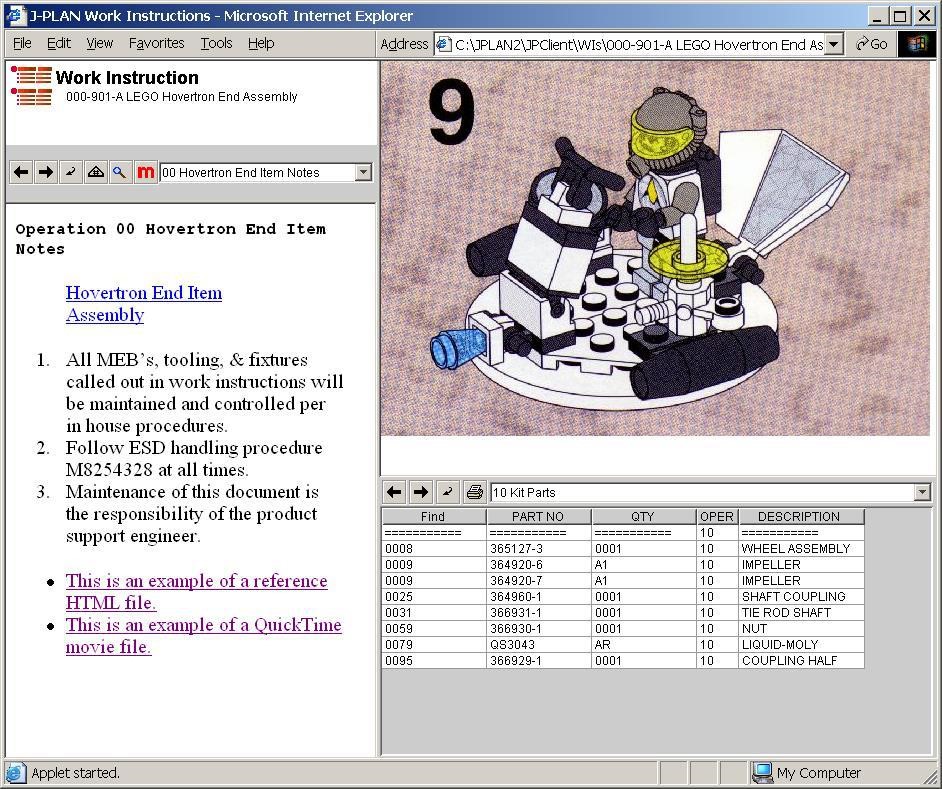Screen dimensions: 942x789
Task: Open the Hovertron End Item Assembly link
Action: coord(144,303)
